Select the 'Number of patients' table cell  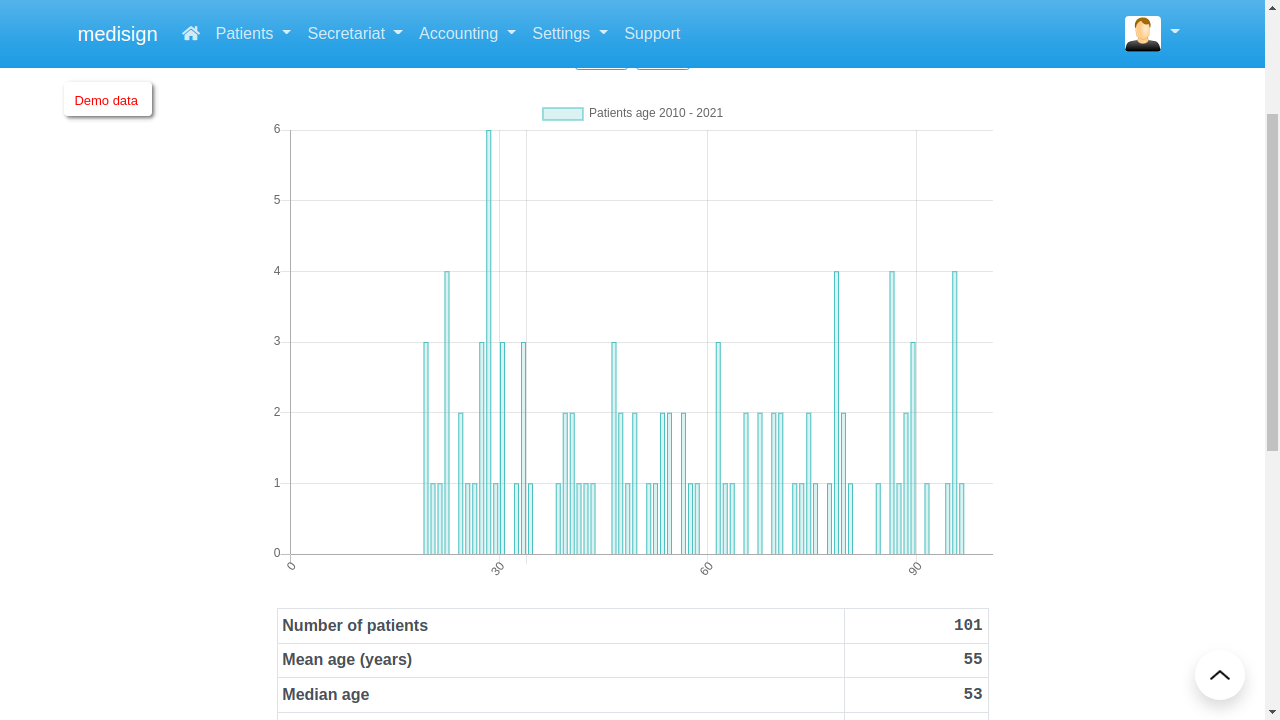click(561, 626)
